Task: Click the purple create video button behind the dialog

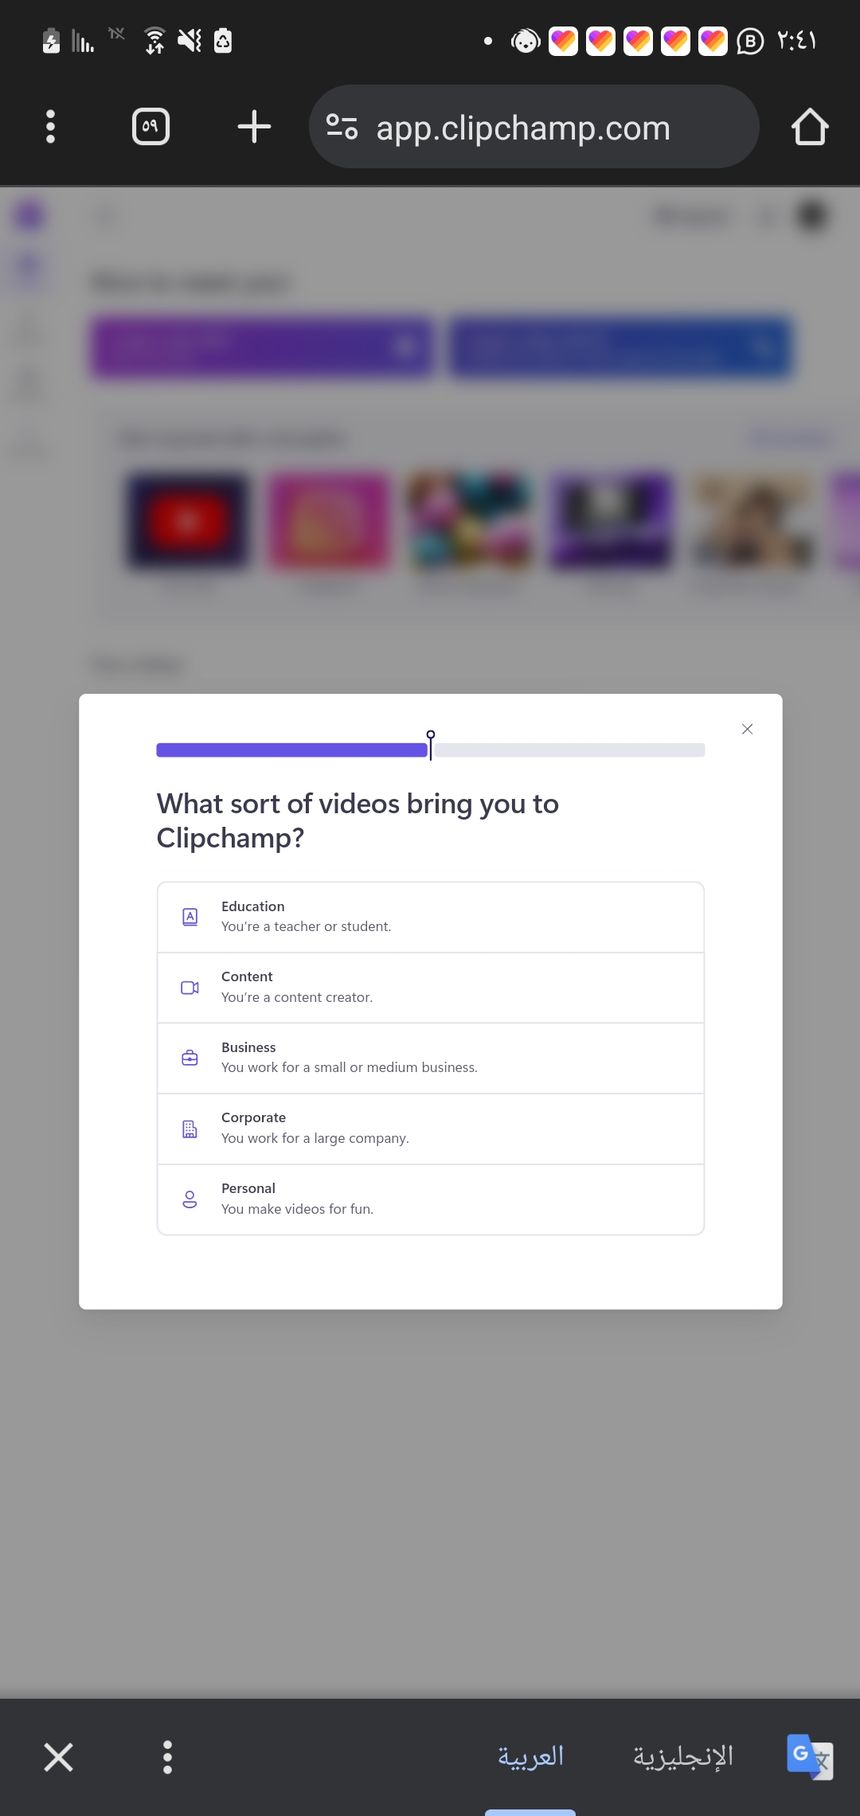Action: click(x=262, y=348)
